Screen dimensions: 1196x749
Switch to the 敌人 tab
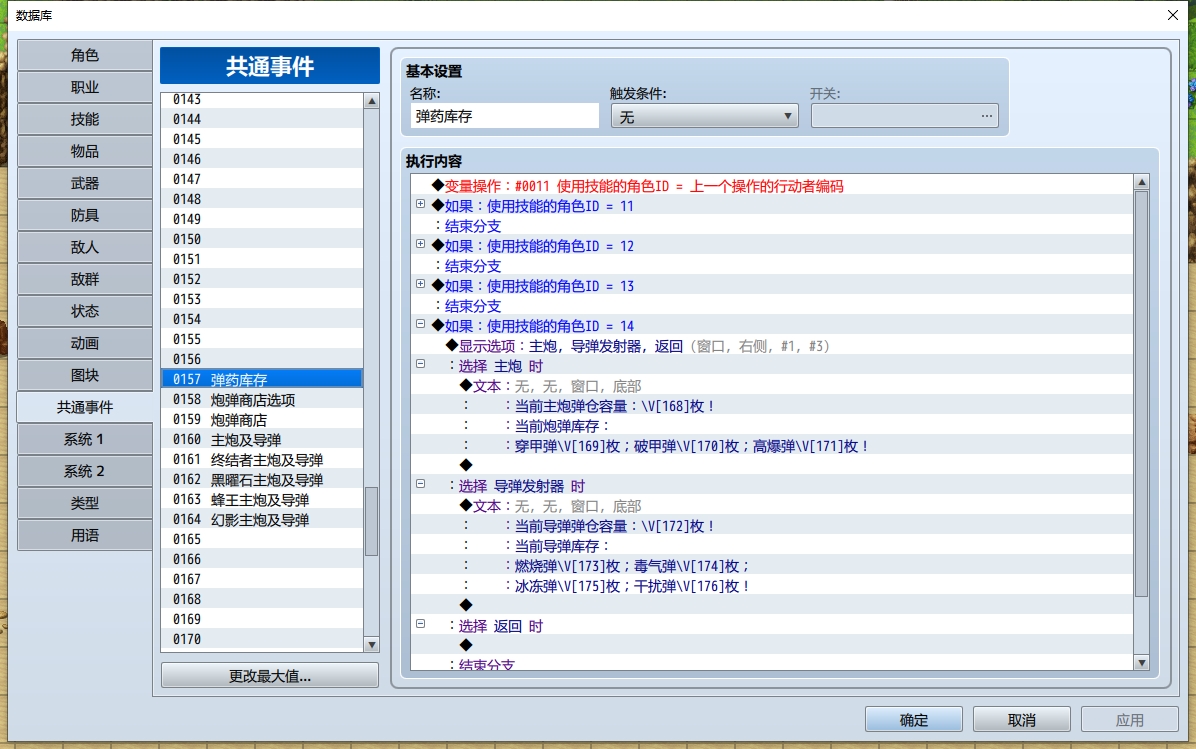click(x=85, y=248)
